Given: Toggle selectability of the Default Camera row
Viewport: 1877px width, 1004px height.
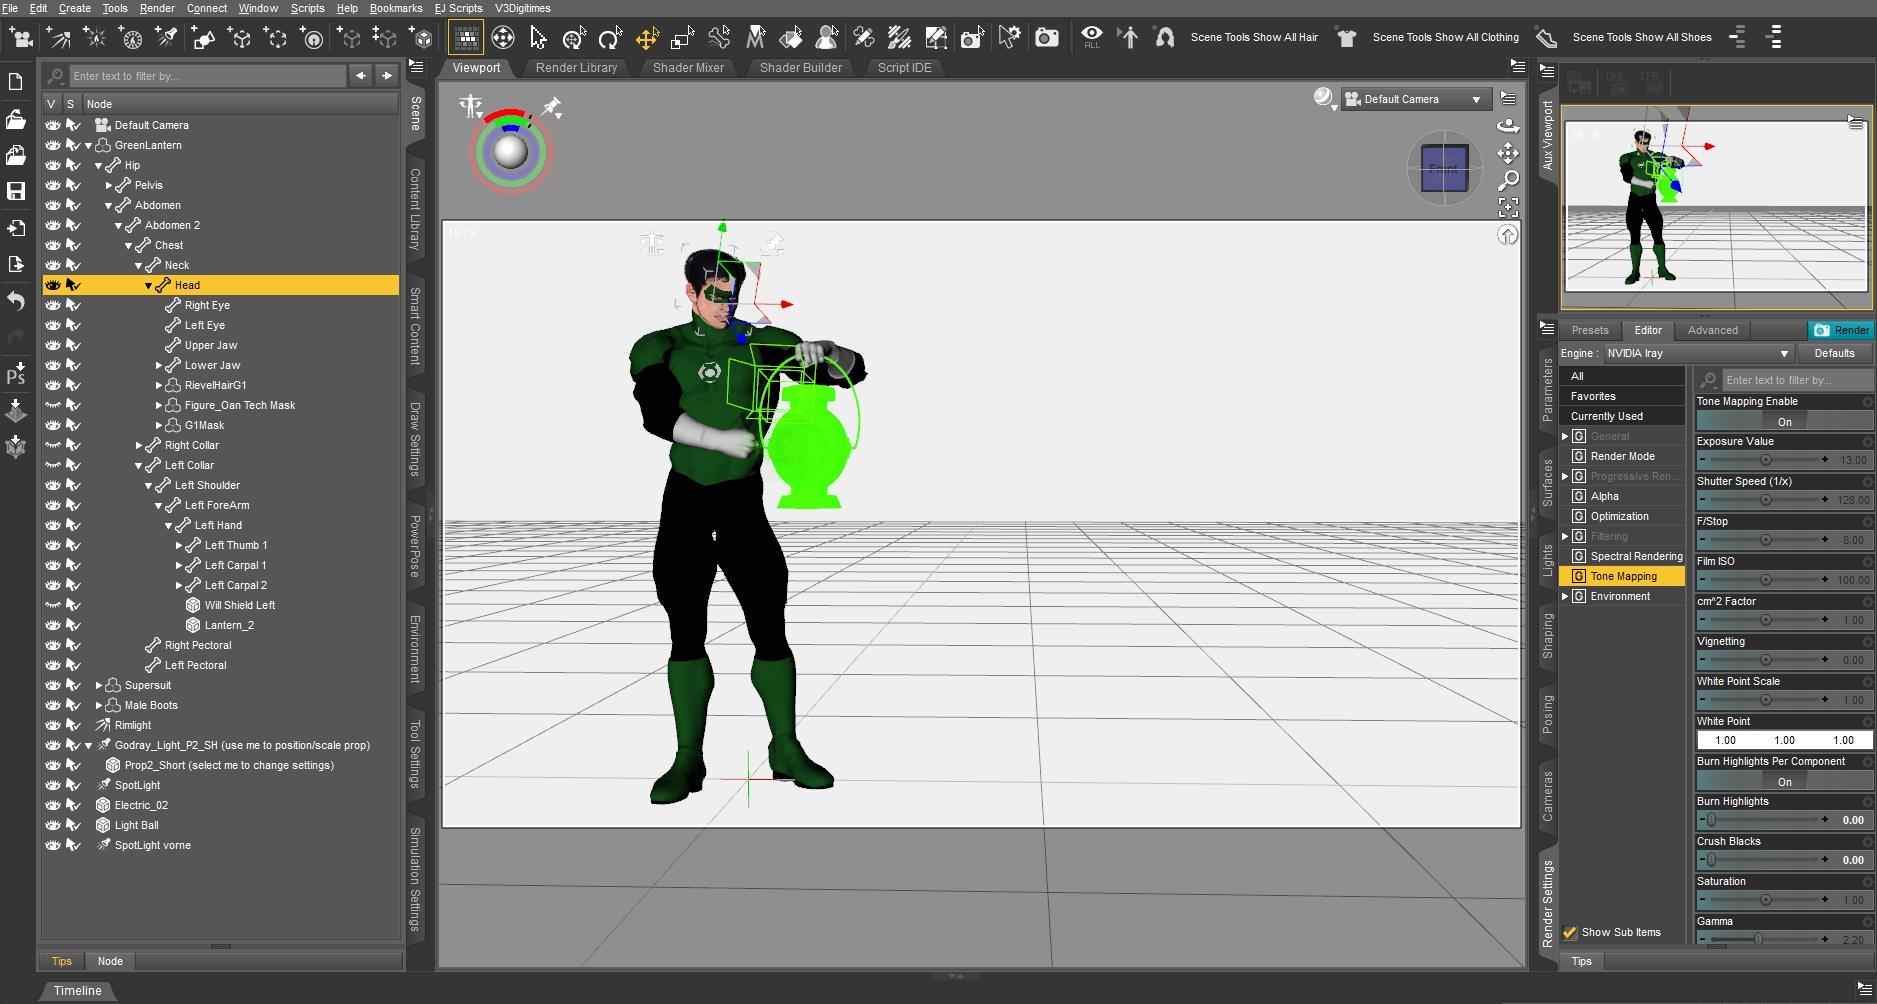Looking at the screenshot, I should tap(73, 125).
